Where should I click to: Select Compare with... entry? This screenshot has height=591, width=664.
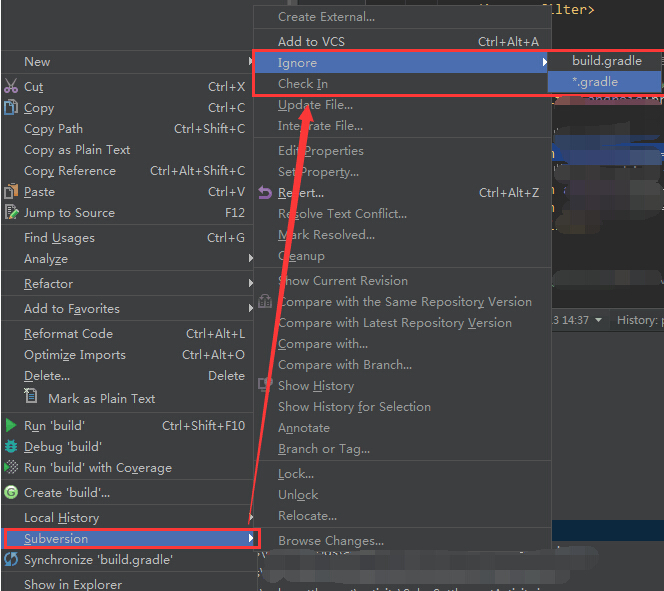click(402, 343)
